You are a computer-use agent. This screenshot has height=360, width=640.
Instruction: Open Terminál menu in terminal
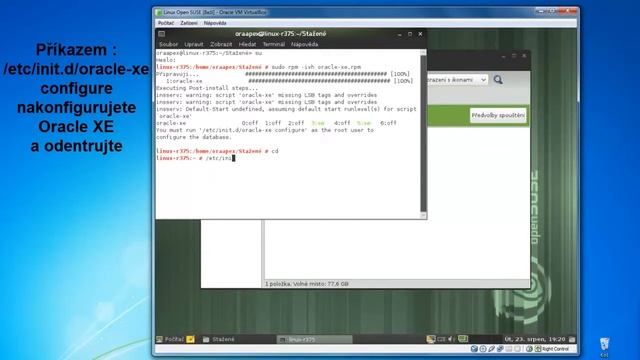tap(273, 44)
